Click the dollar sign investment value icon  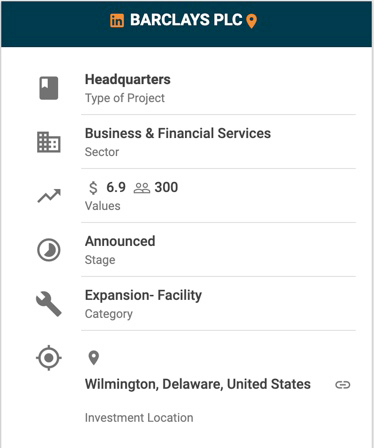pos(93,188)
